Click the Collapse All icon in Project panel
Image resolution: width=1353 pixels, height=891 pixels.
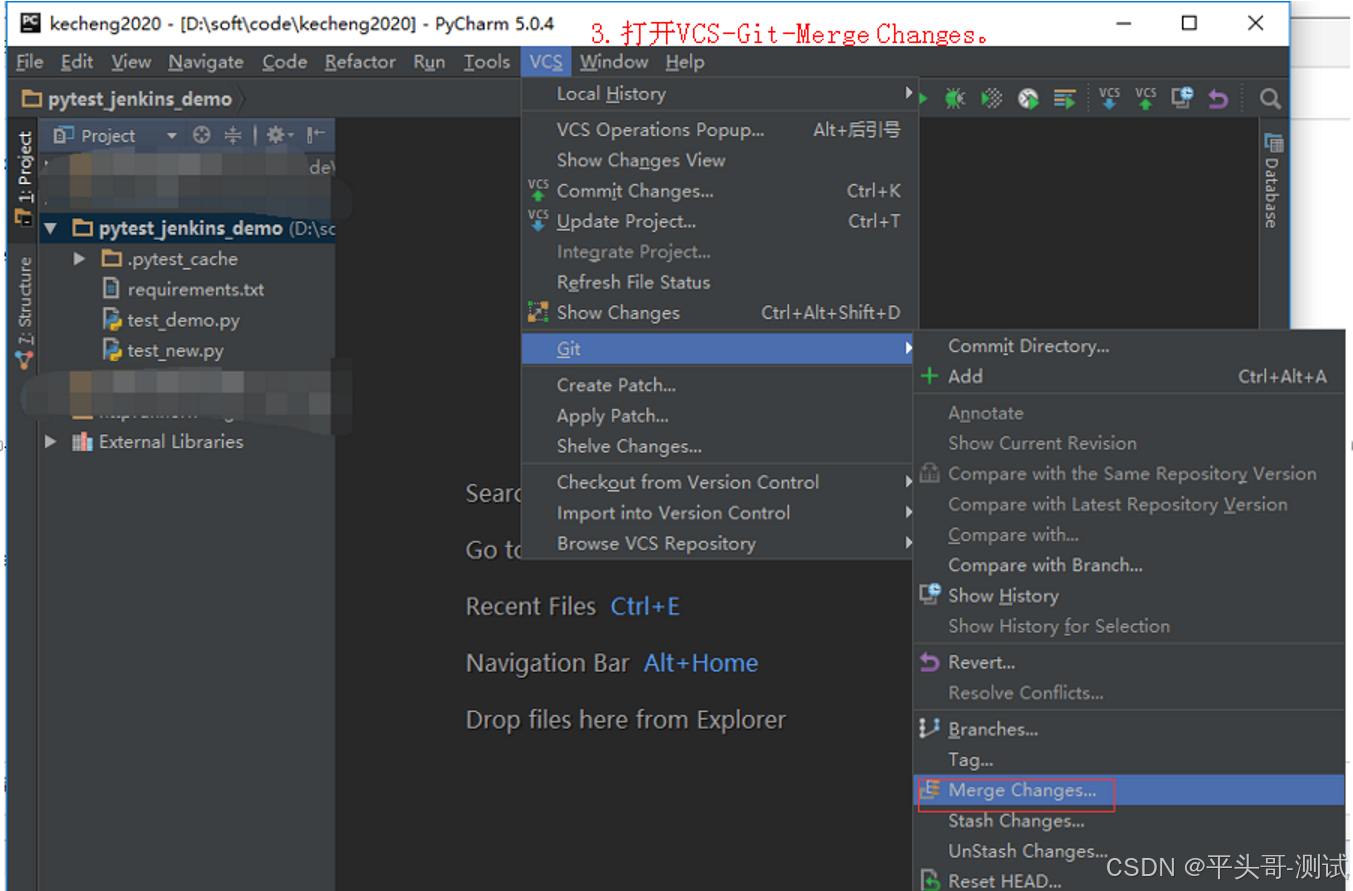coord(234,135)
